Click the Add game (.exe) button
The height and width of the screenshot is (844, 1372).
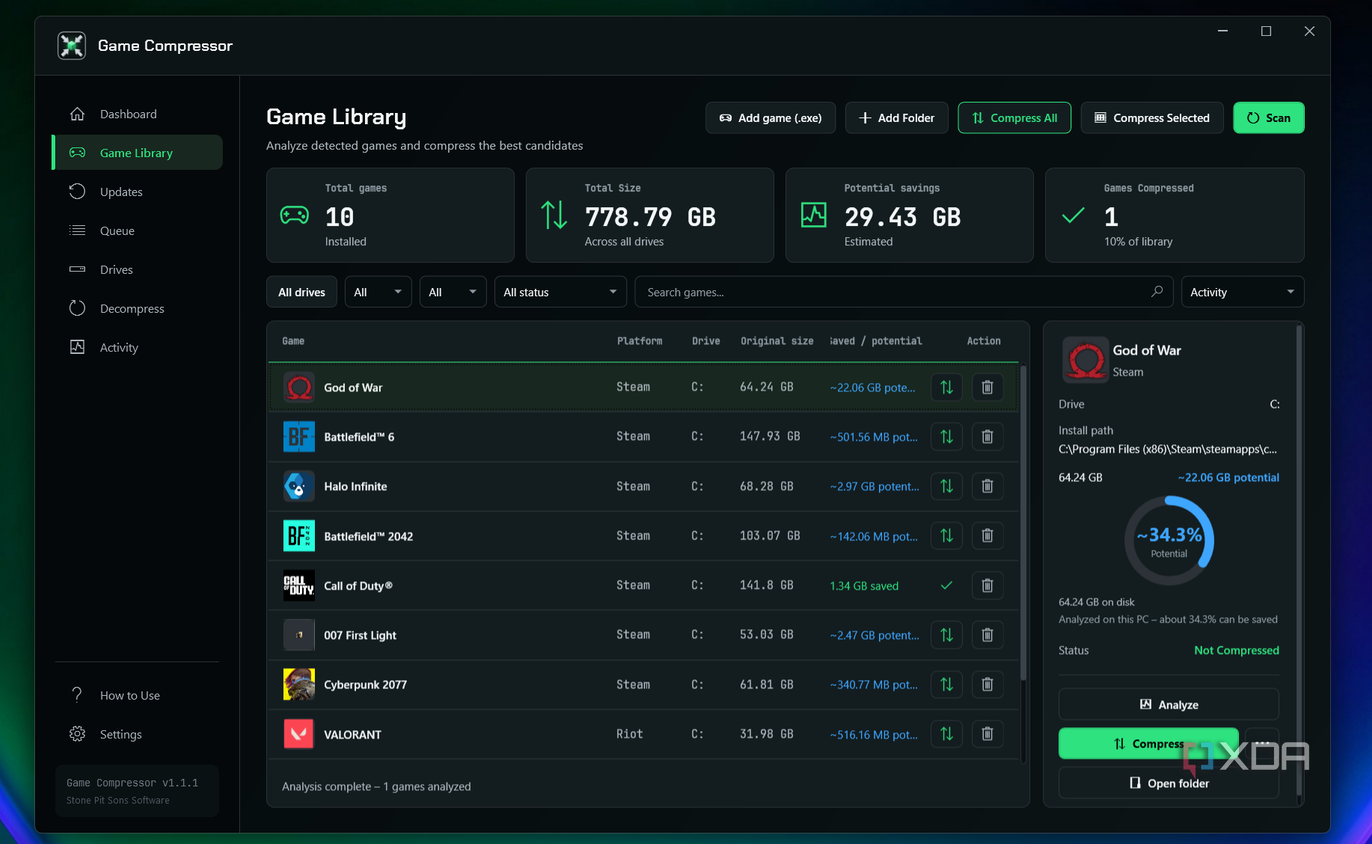pos(770,118)
